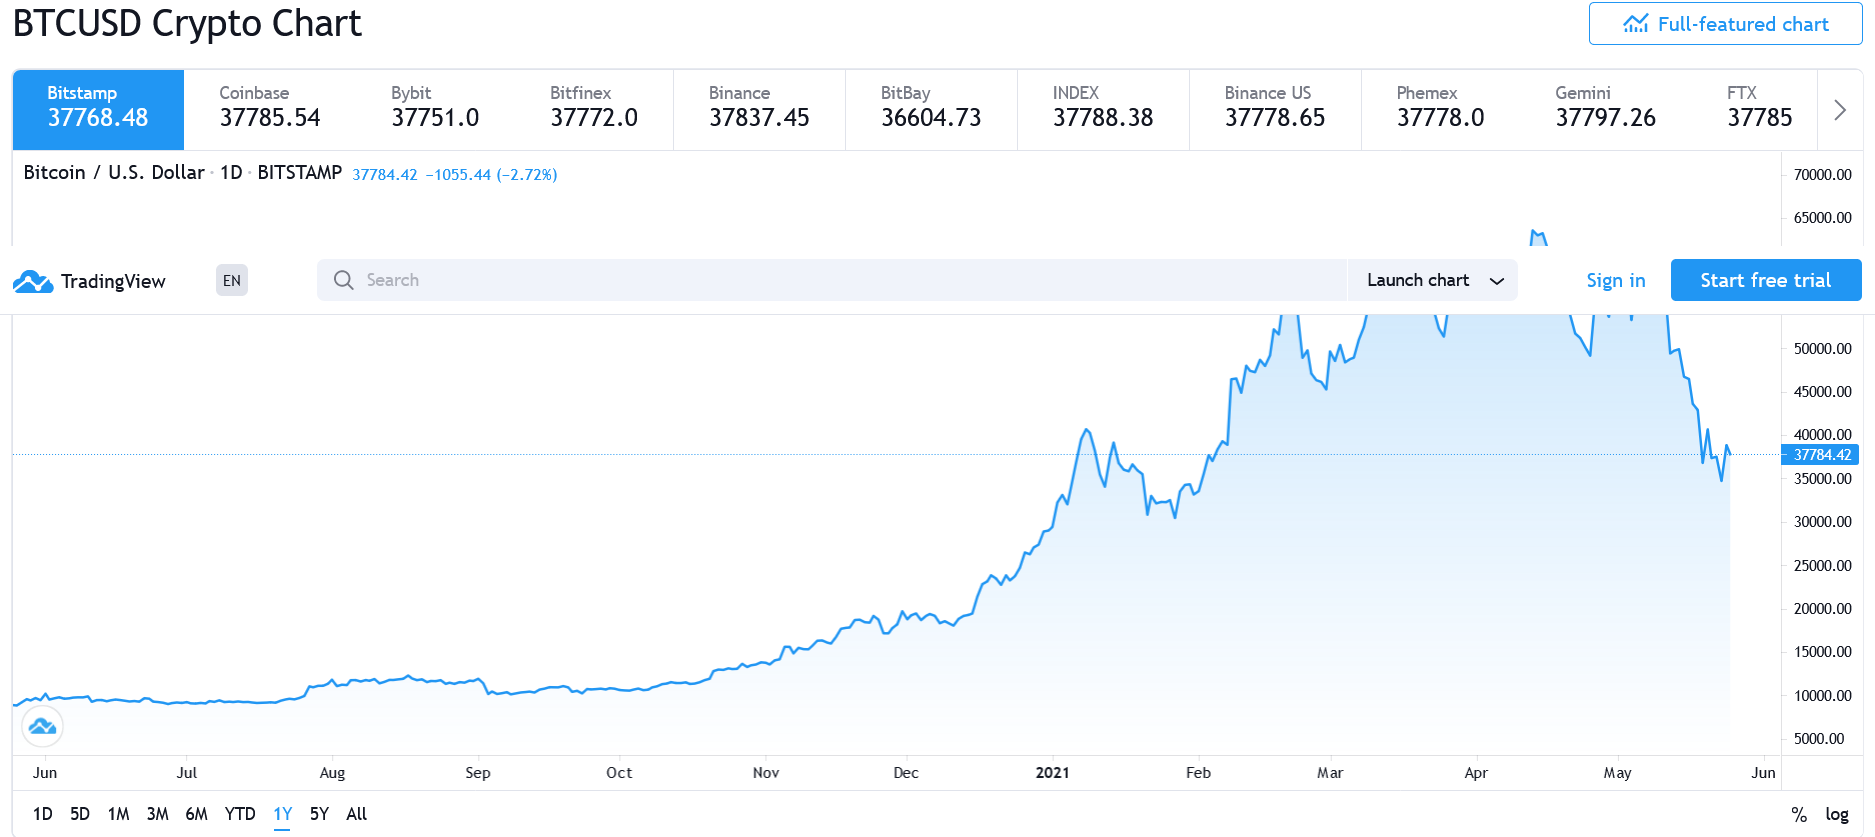Click the BITSTAMP label in chart legend

click(300, 172)
